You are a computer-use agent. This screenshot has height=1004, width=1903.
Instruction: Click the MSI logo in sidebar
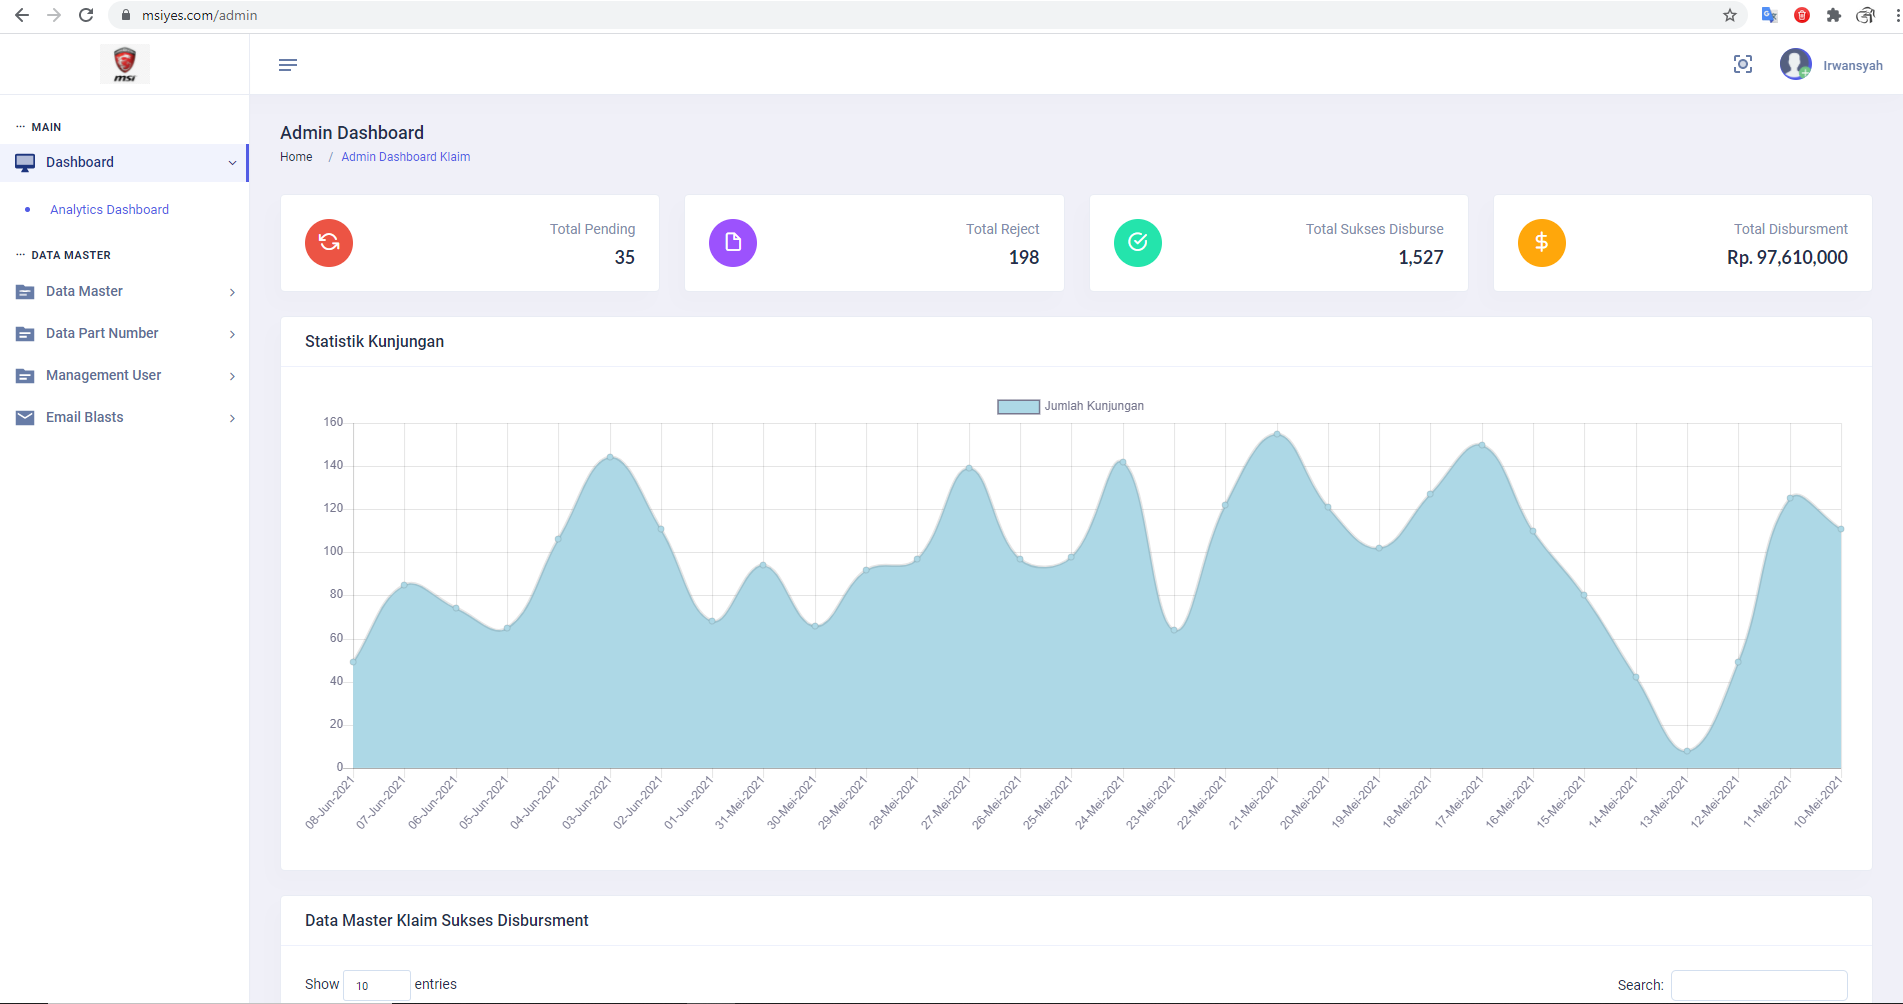point(125,64)
